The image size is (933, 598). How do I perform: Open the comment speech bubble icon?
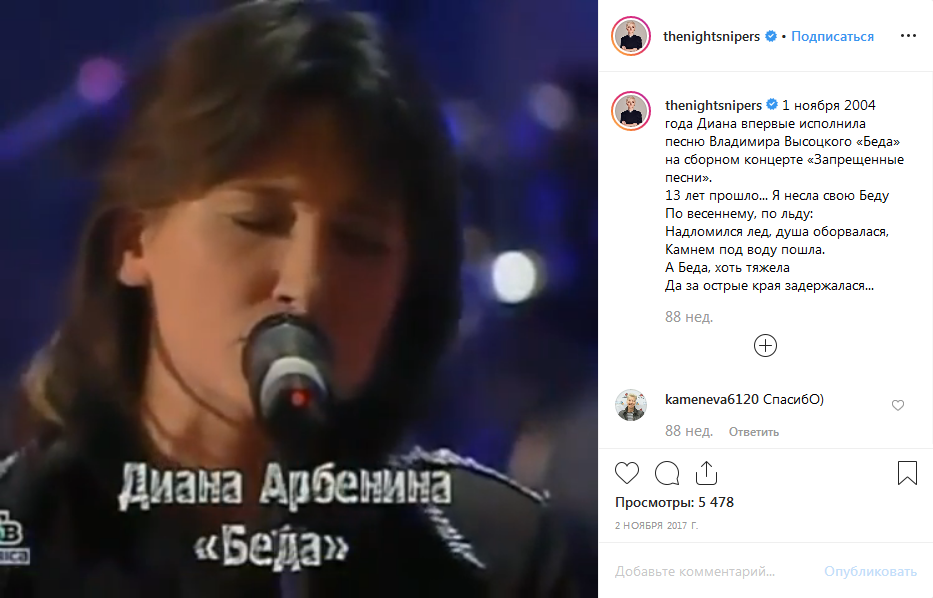[667, 473]
